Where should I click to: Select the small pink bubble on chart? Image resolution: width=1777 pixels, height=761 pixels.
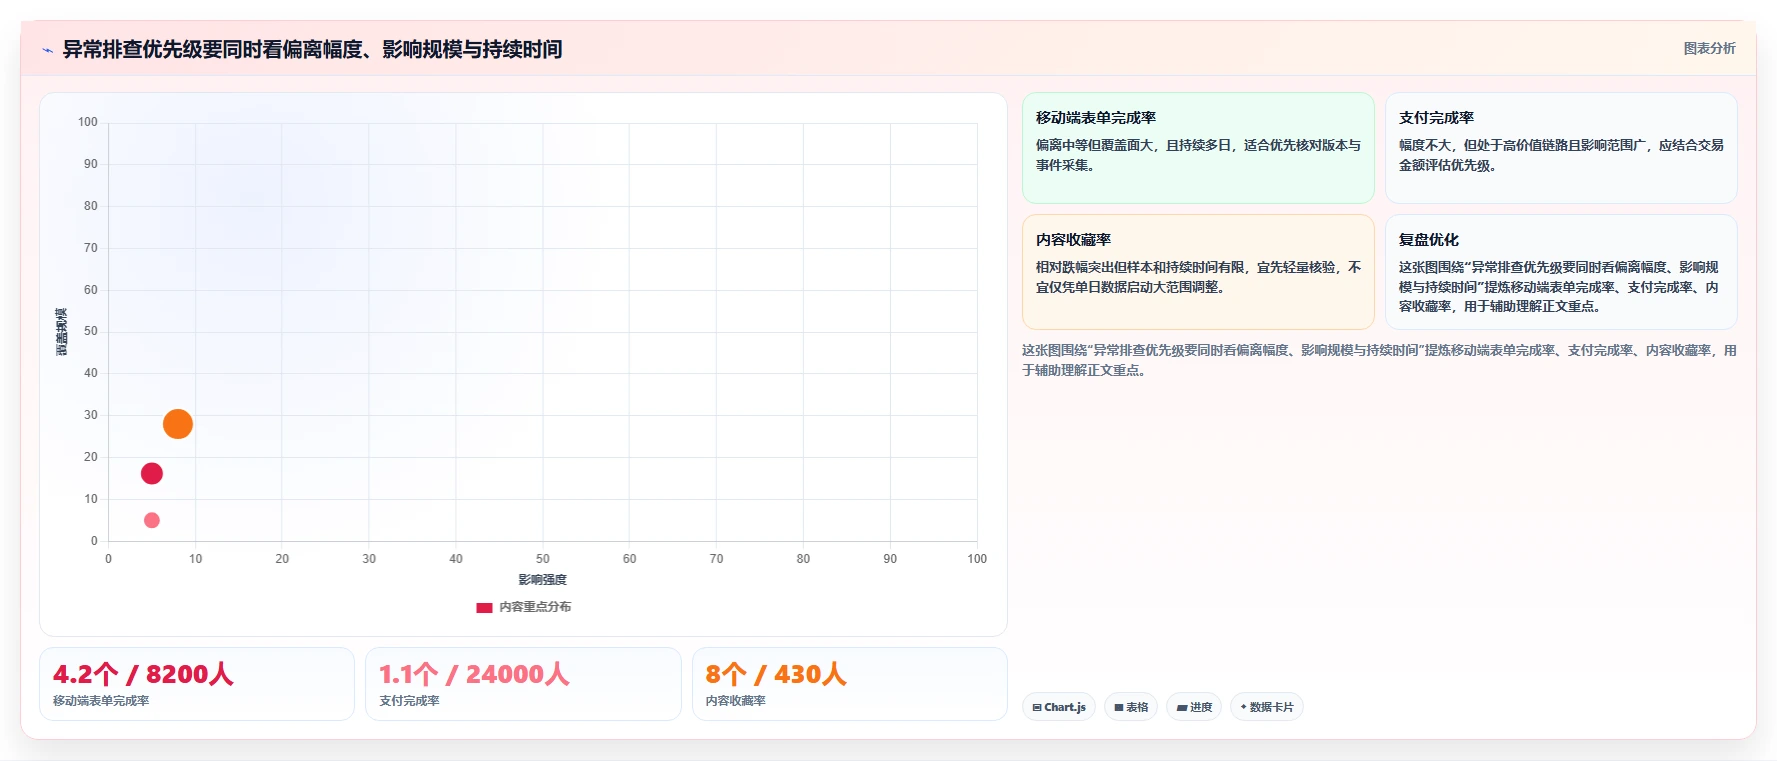click(x=152, y=520)
